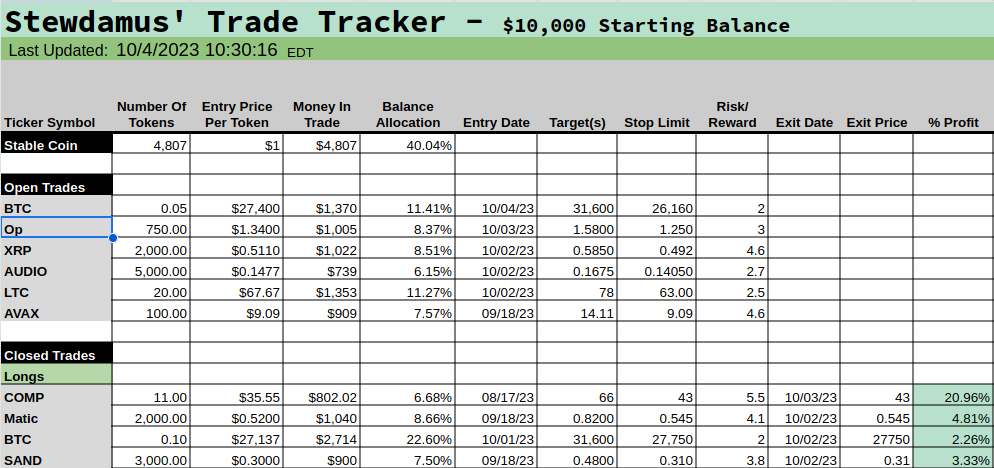Click the 0.14050 AUDIO stop limit cell

point(656,271)
